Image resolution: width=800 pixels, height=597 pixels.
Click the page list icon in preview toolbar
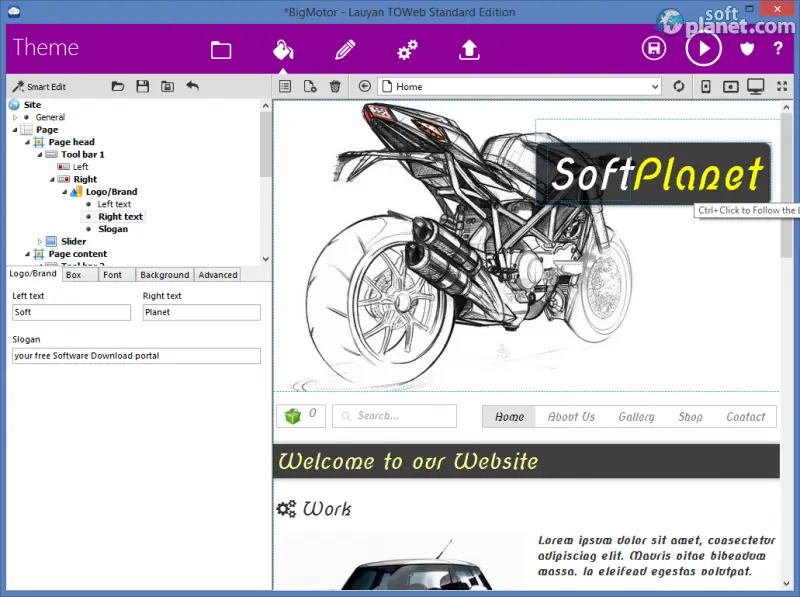pos(285,86)
